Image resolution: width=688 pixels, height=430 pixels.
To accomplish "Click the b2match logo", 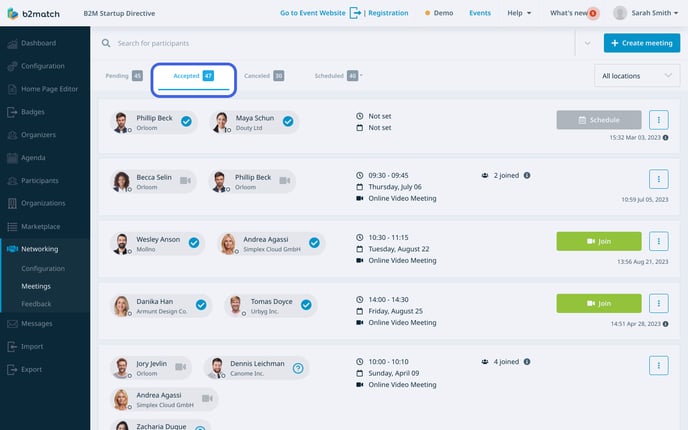I will coord(33,13).
